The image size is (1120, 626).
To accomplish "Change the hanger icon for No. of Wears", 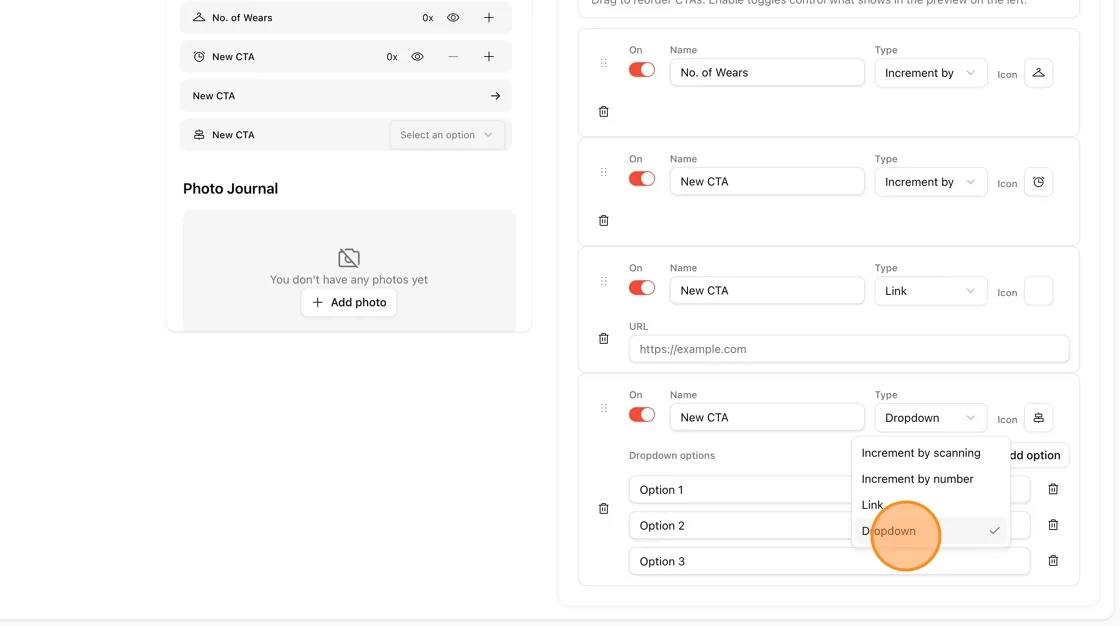I will pos(1038,73).
